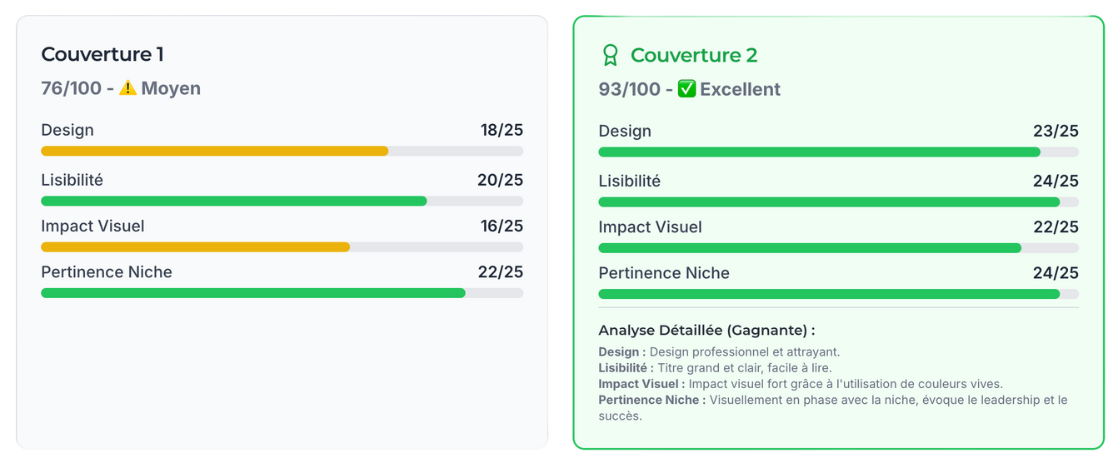Select the Couverture 2 heading
The height and width of the screenshot is (468, 1118).
pyautogui.click(x=694, y=55)
